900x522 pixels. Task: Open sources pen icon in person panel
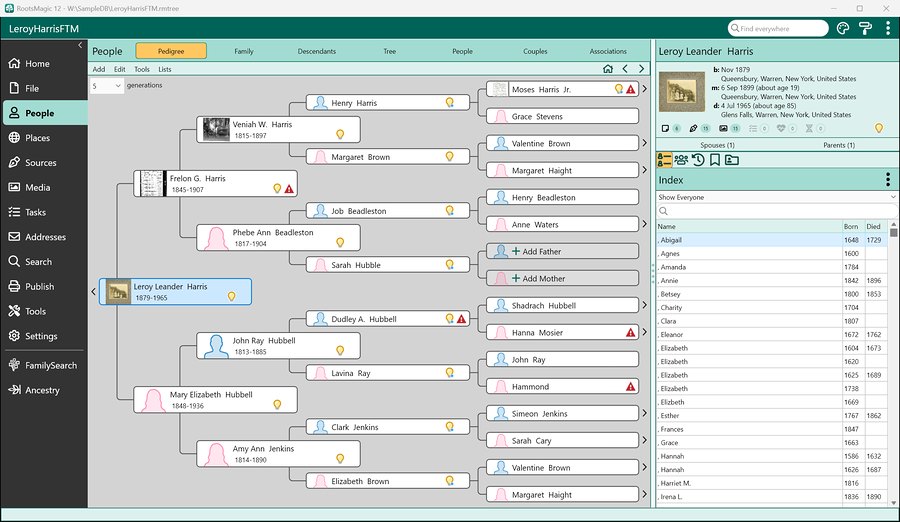(x=693, y=128)
